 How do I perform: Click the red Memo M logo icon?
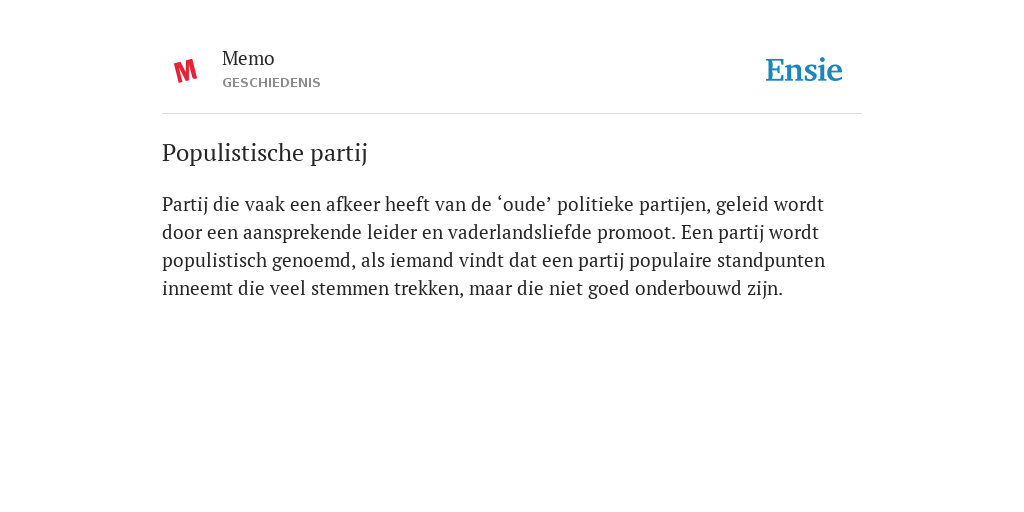[185, 71]
